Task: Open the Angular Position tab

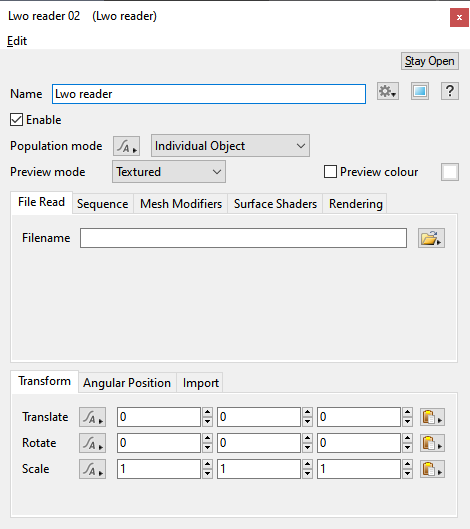Action: point(127,383)
